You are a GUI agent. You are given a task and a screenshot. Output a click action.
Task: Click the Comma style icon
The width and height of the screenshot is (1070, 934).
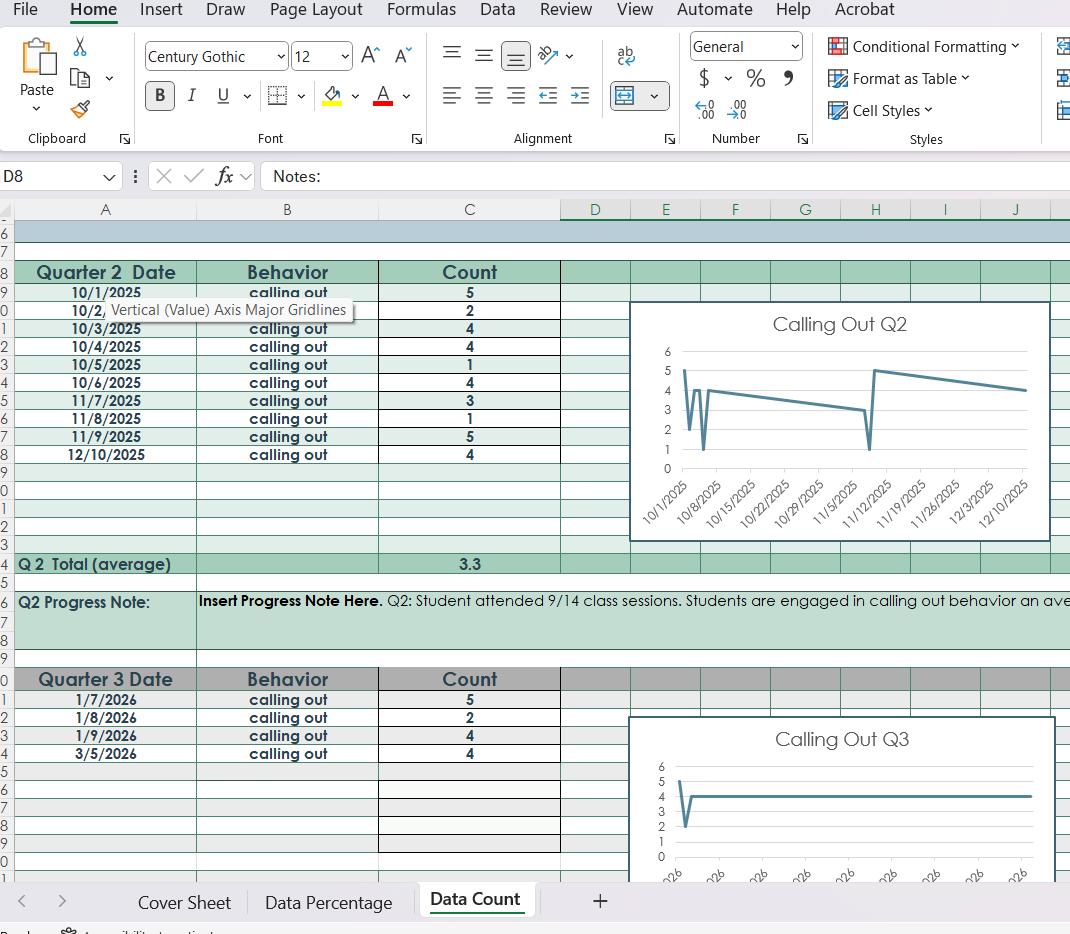point(789,78)
